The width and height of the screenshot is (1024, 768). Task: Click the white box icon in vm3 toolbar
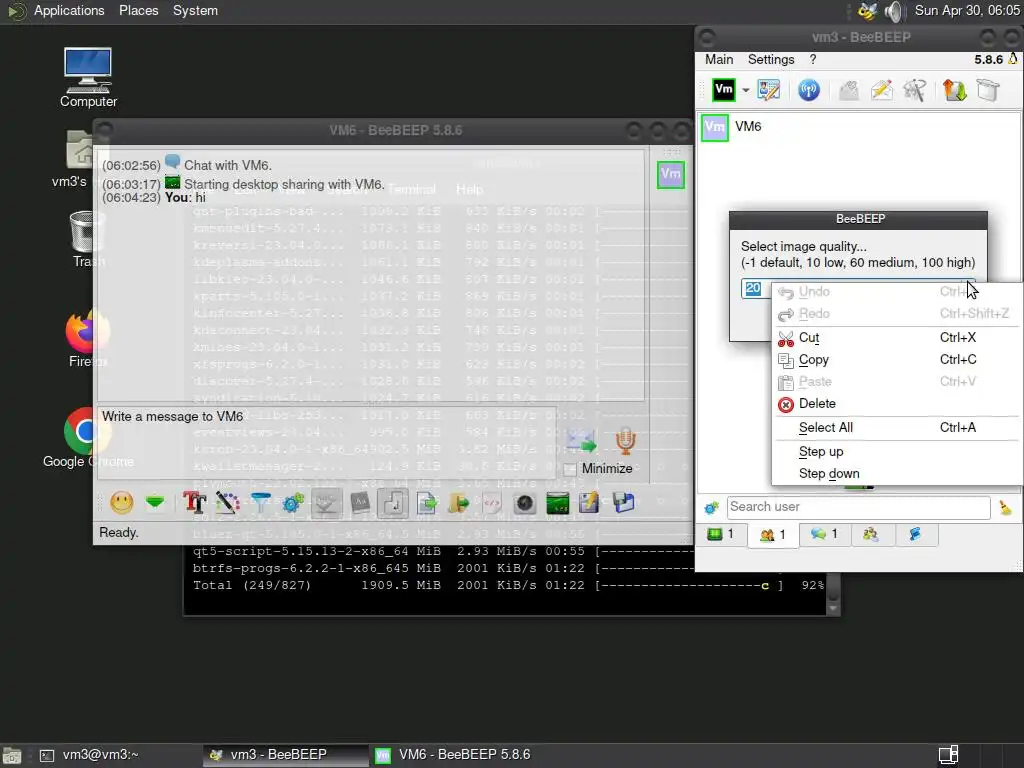click(x=987, y=89)
